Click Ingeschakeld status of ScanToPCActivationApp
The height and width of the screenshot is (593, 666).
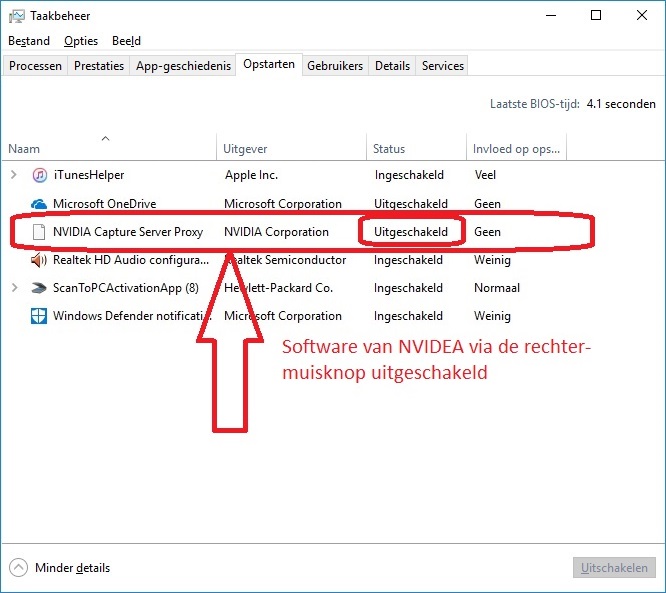(408, 288)
